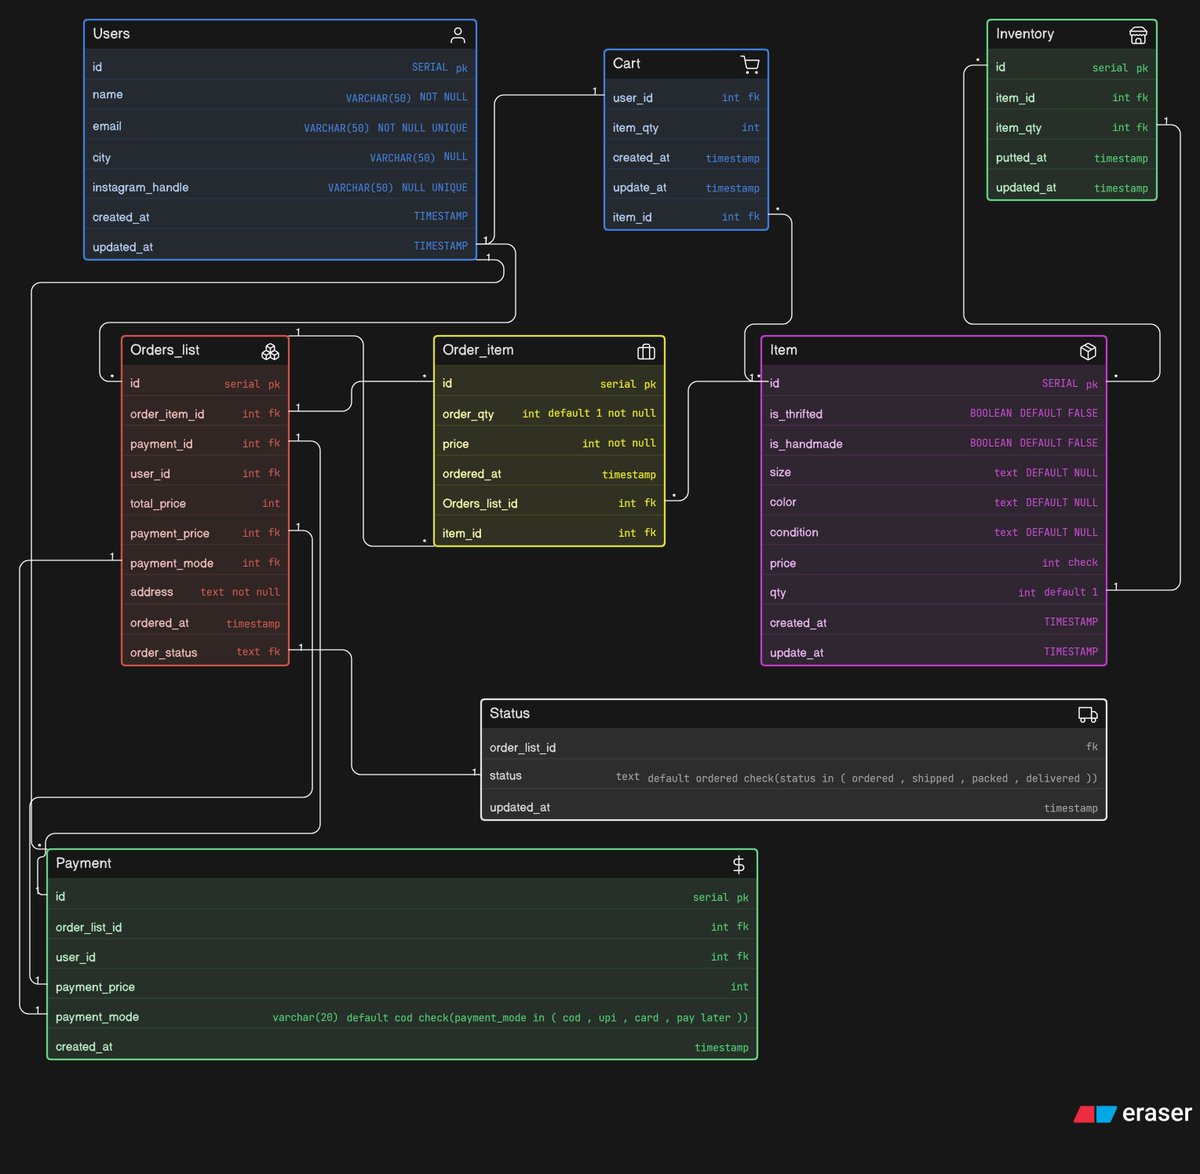
Task: Click updated_at row in Users table
Action: coord(280,246)
